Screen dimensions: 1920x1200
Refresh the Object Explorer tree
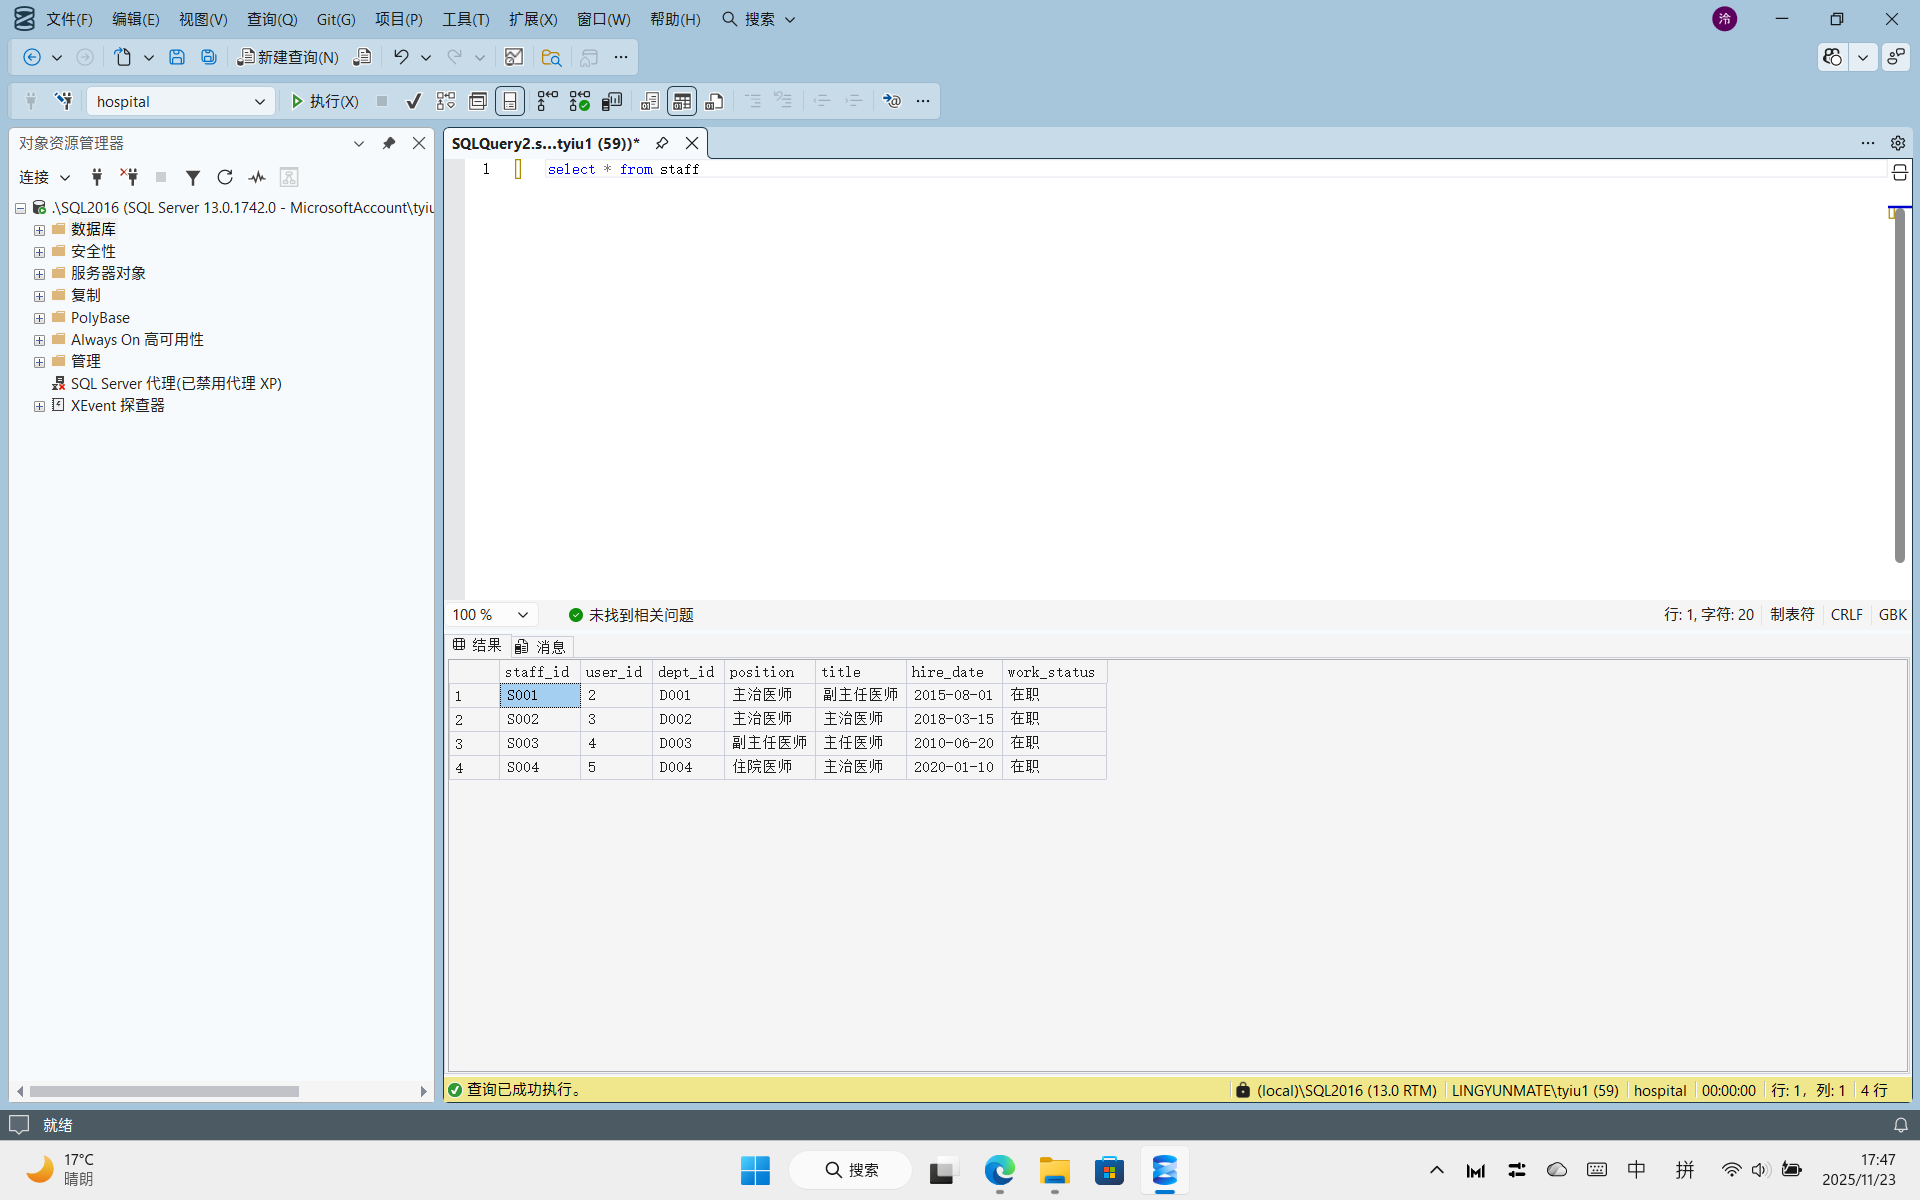tap(225, 177)
